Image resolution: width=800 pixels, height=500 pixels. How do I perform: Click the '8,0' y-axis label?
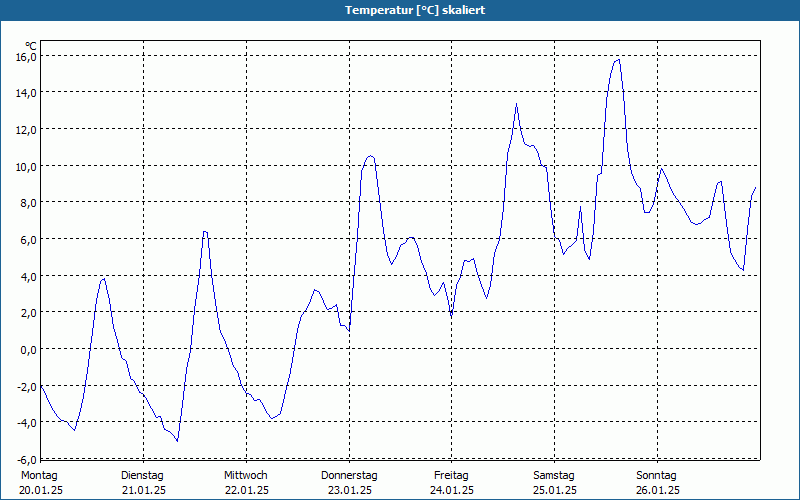coord(29,203)
